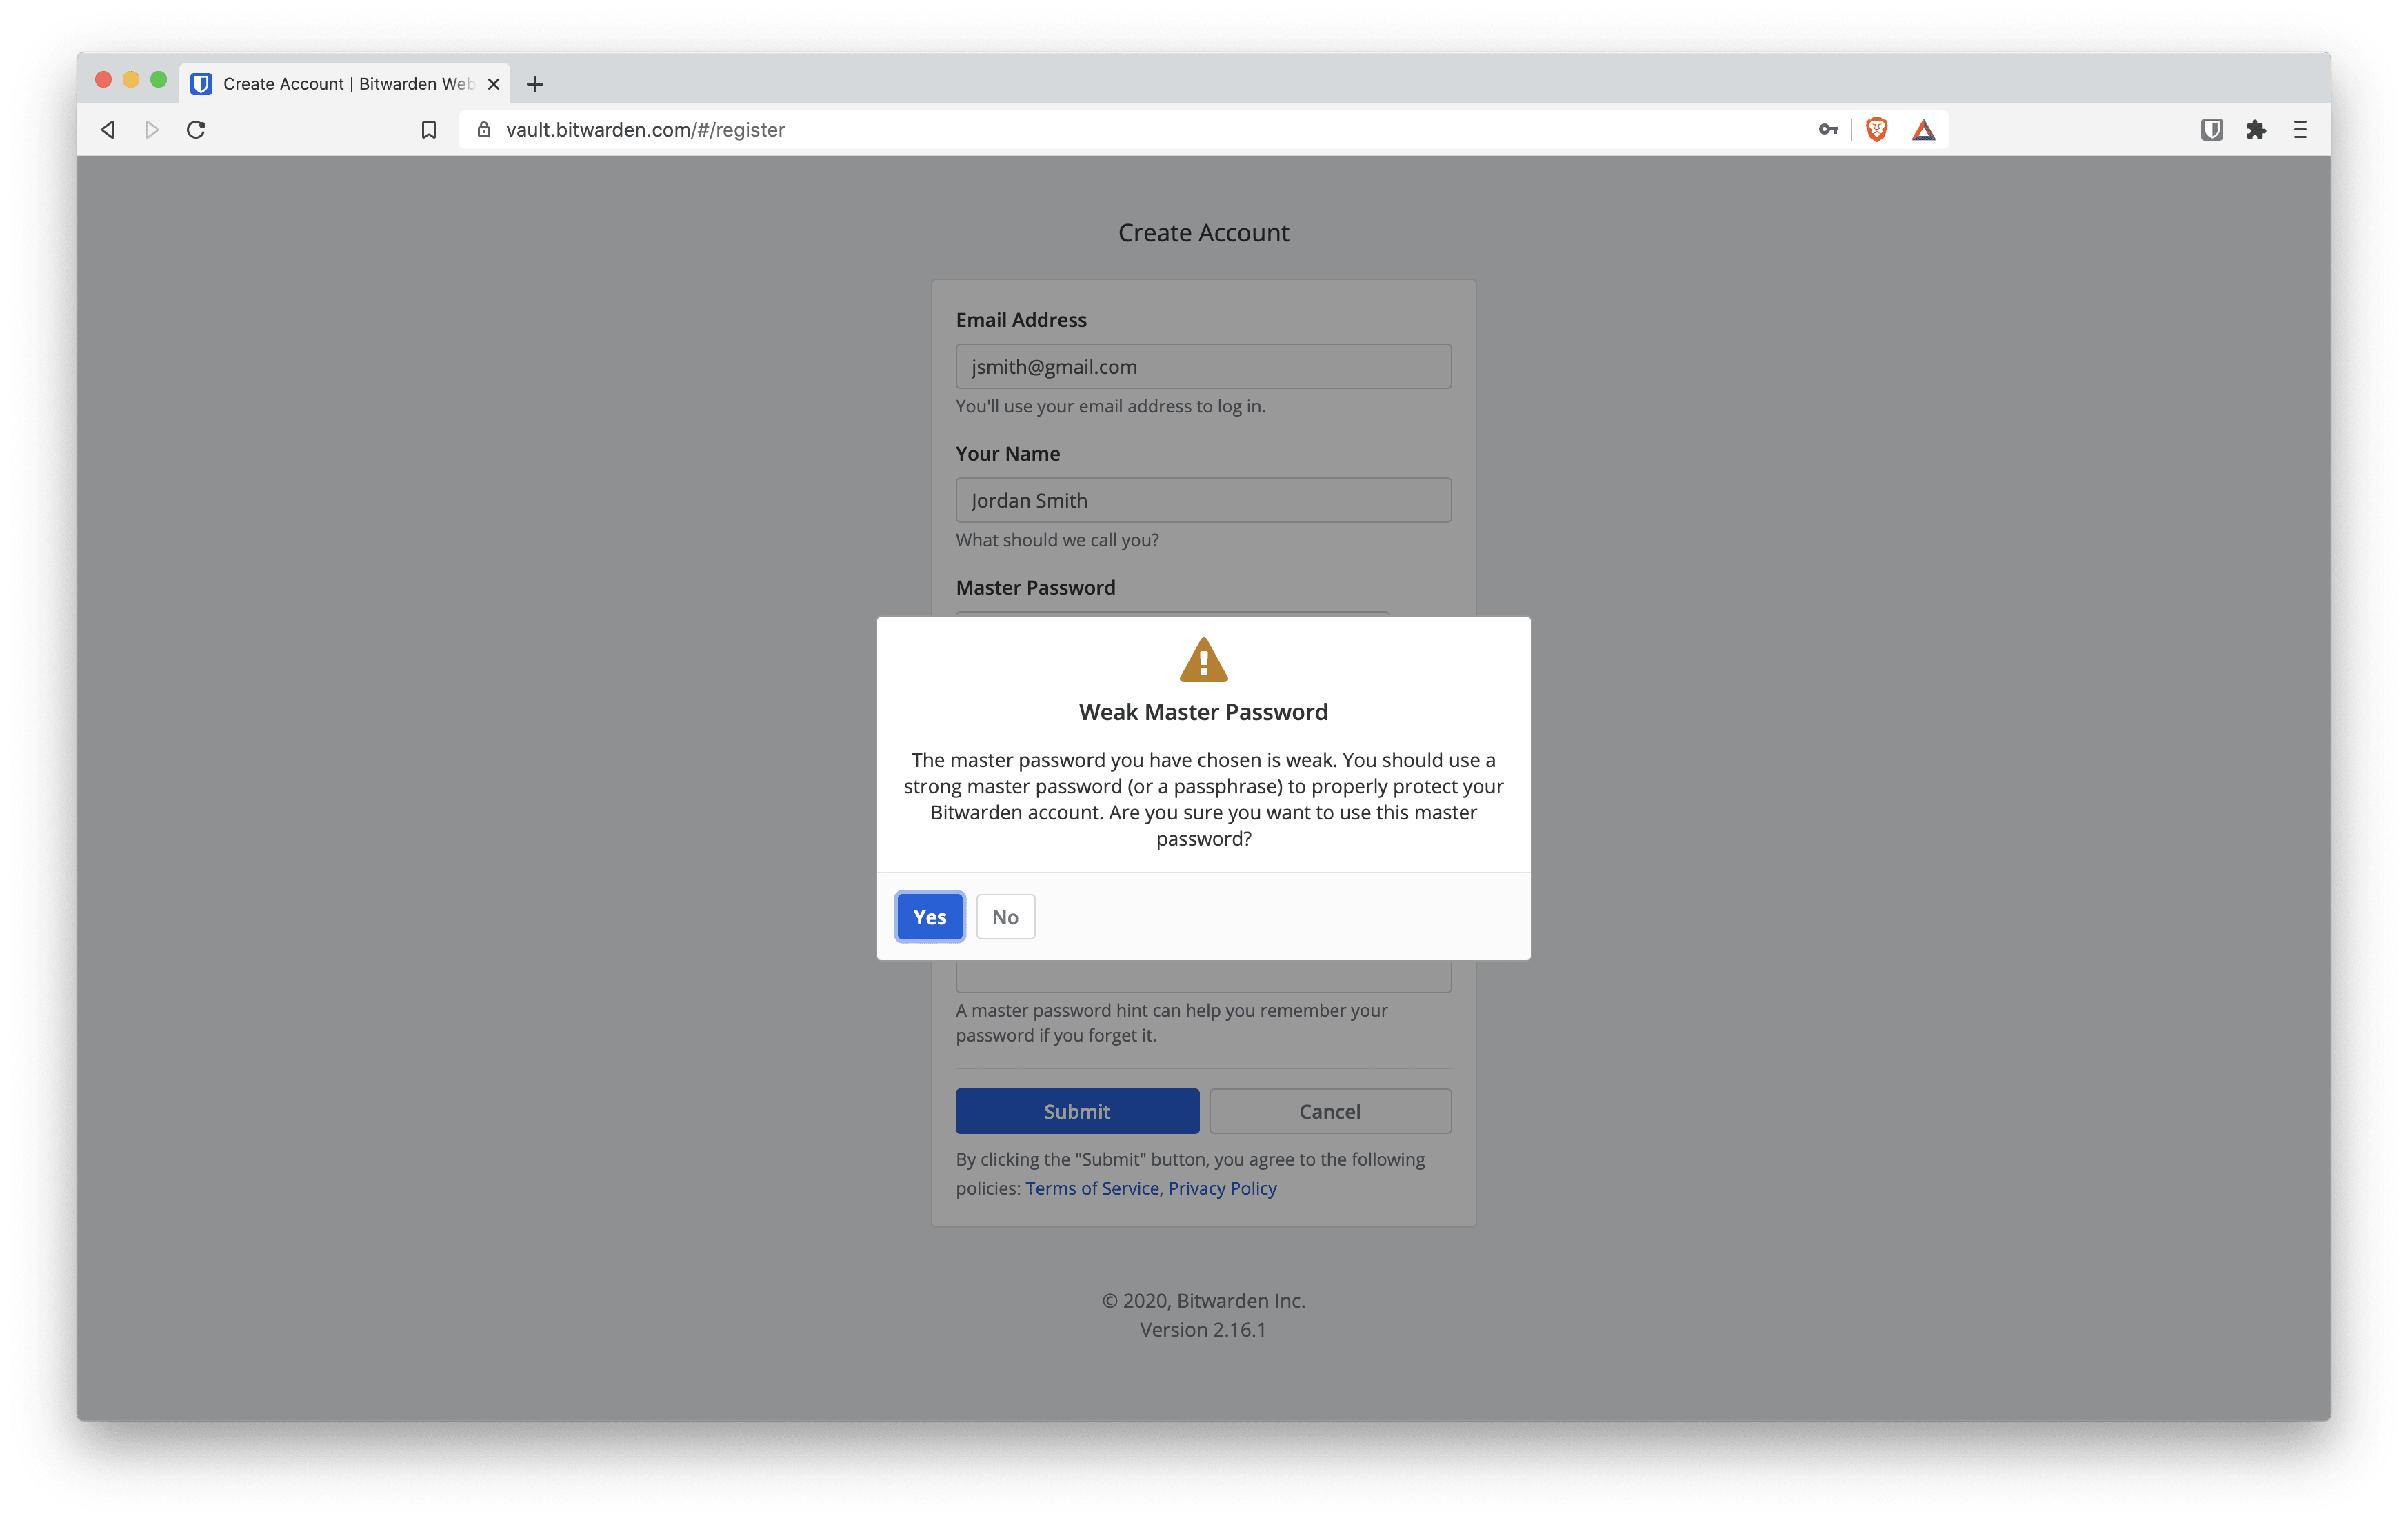
Task: Click the Email Address input field
Action: point(1203,365)
